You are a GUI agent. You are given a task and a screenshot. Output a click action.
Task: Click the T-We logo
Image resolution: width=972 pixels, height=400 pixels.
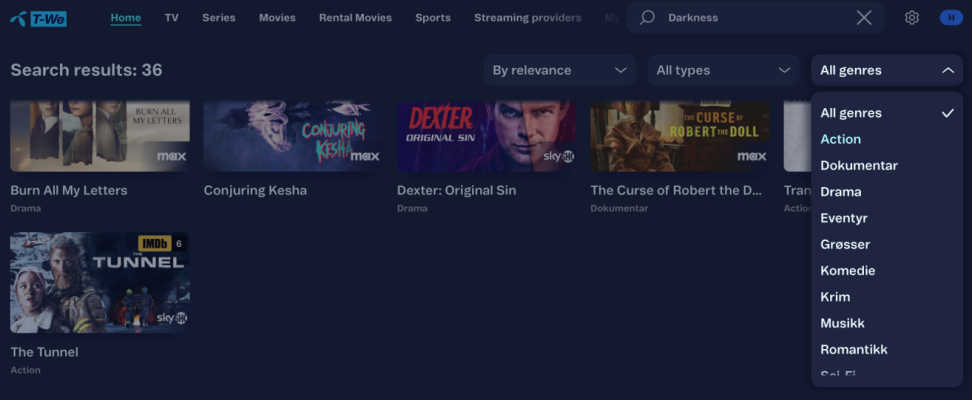pos(38,18)
